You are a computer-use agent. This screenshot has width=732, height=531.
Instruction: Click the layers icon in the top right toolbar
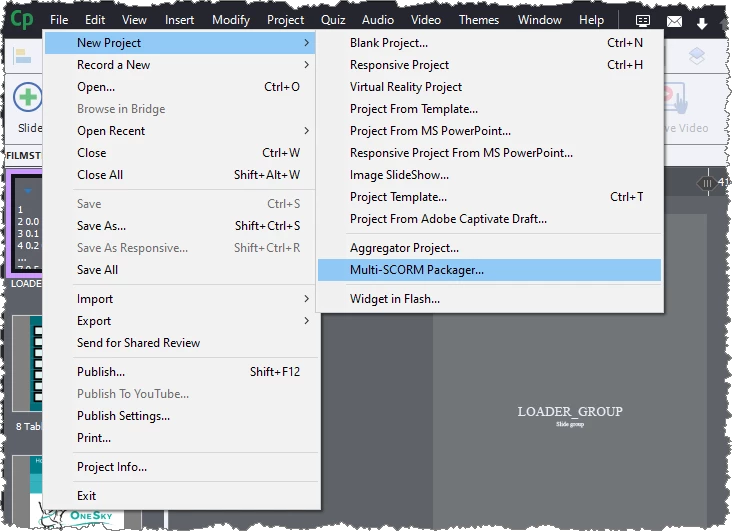(x=697, y=56)
